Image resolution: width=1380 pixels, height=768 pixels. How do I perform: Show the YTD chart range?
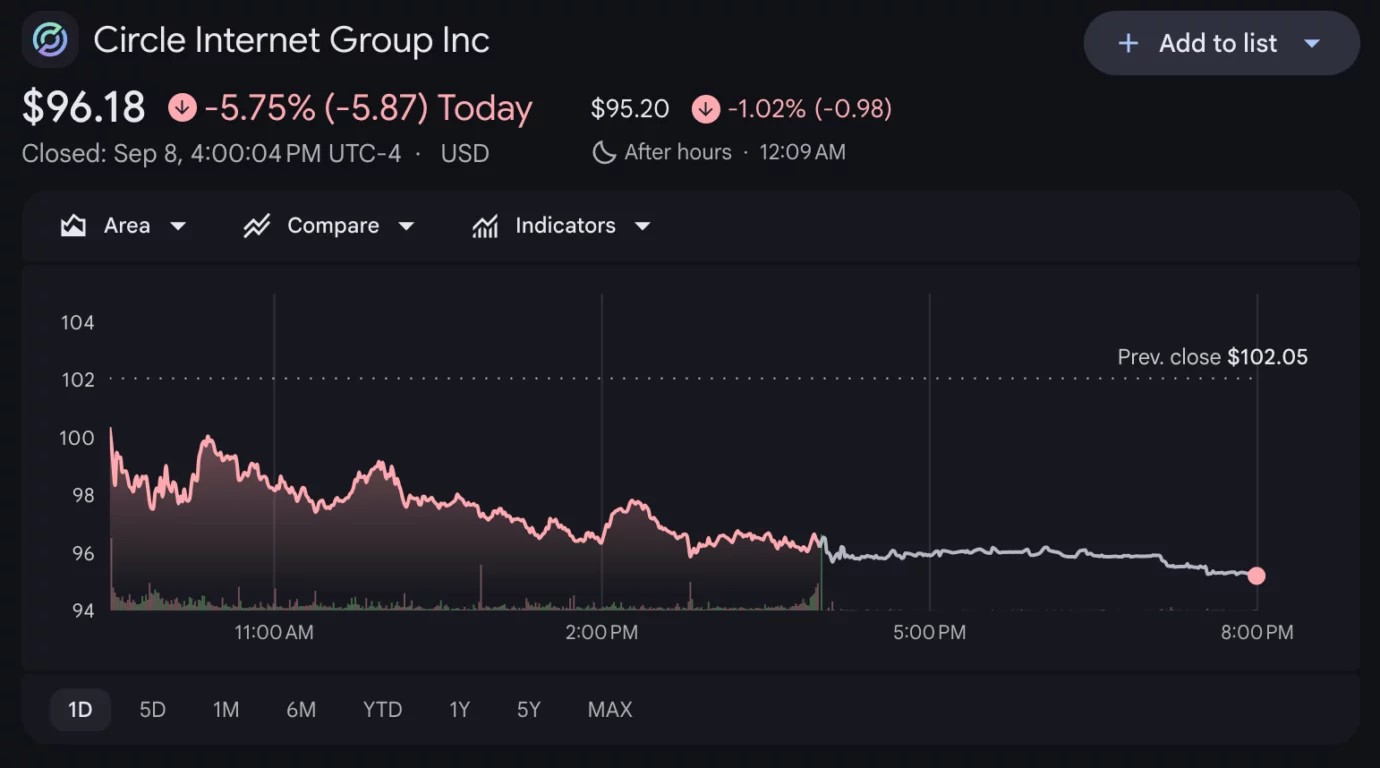pyautogui.click(x=382, y=710)
